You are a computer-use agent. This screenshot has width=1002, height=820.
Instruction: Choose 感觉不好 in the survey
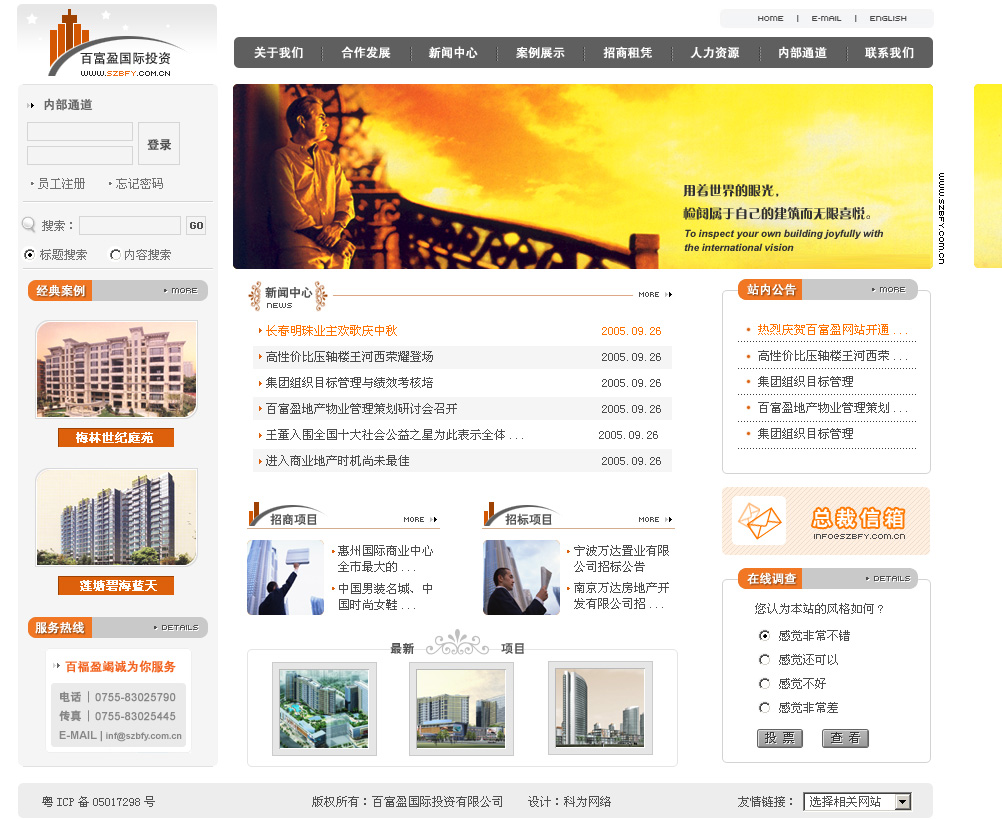coord(764,684)
